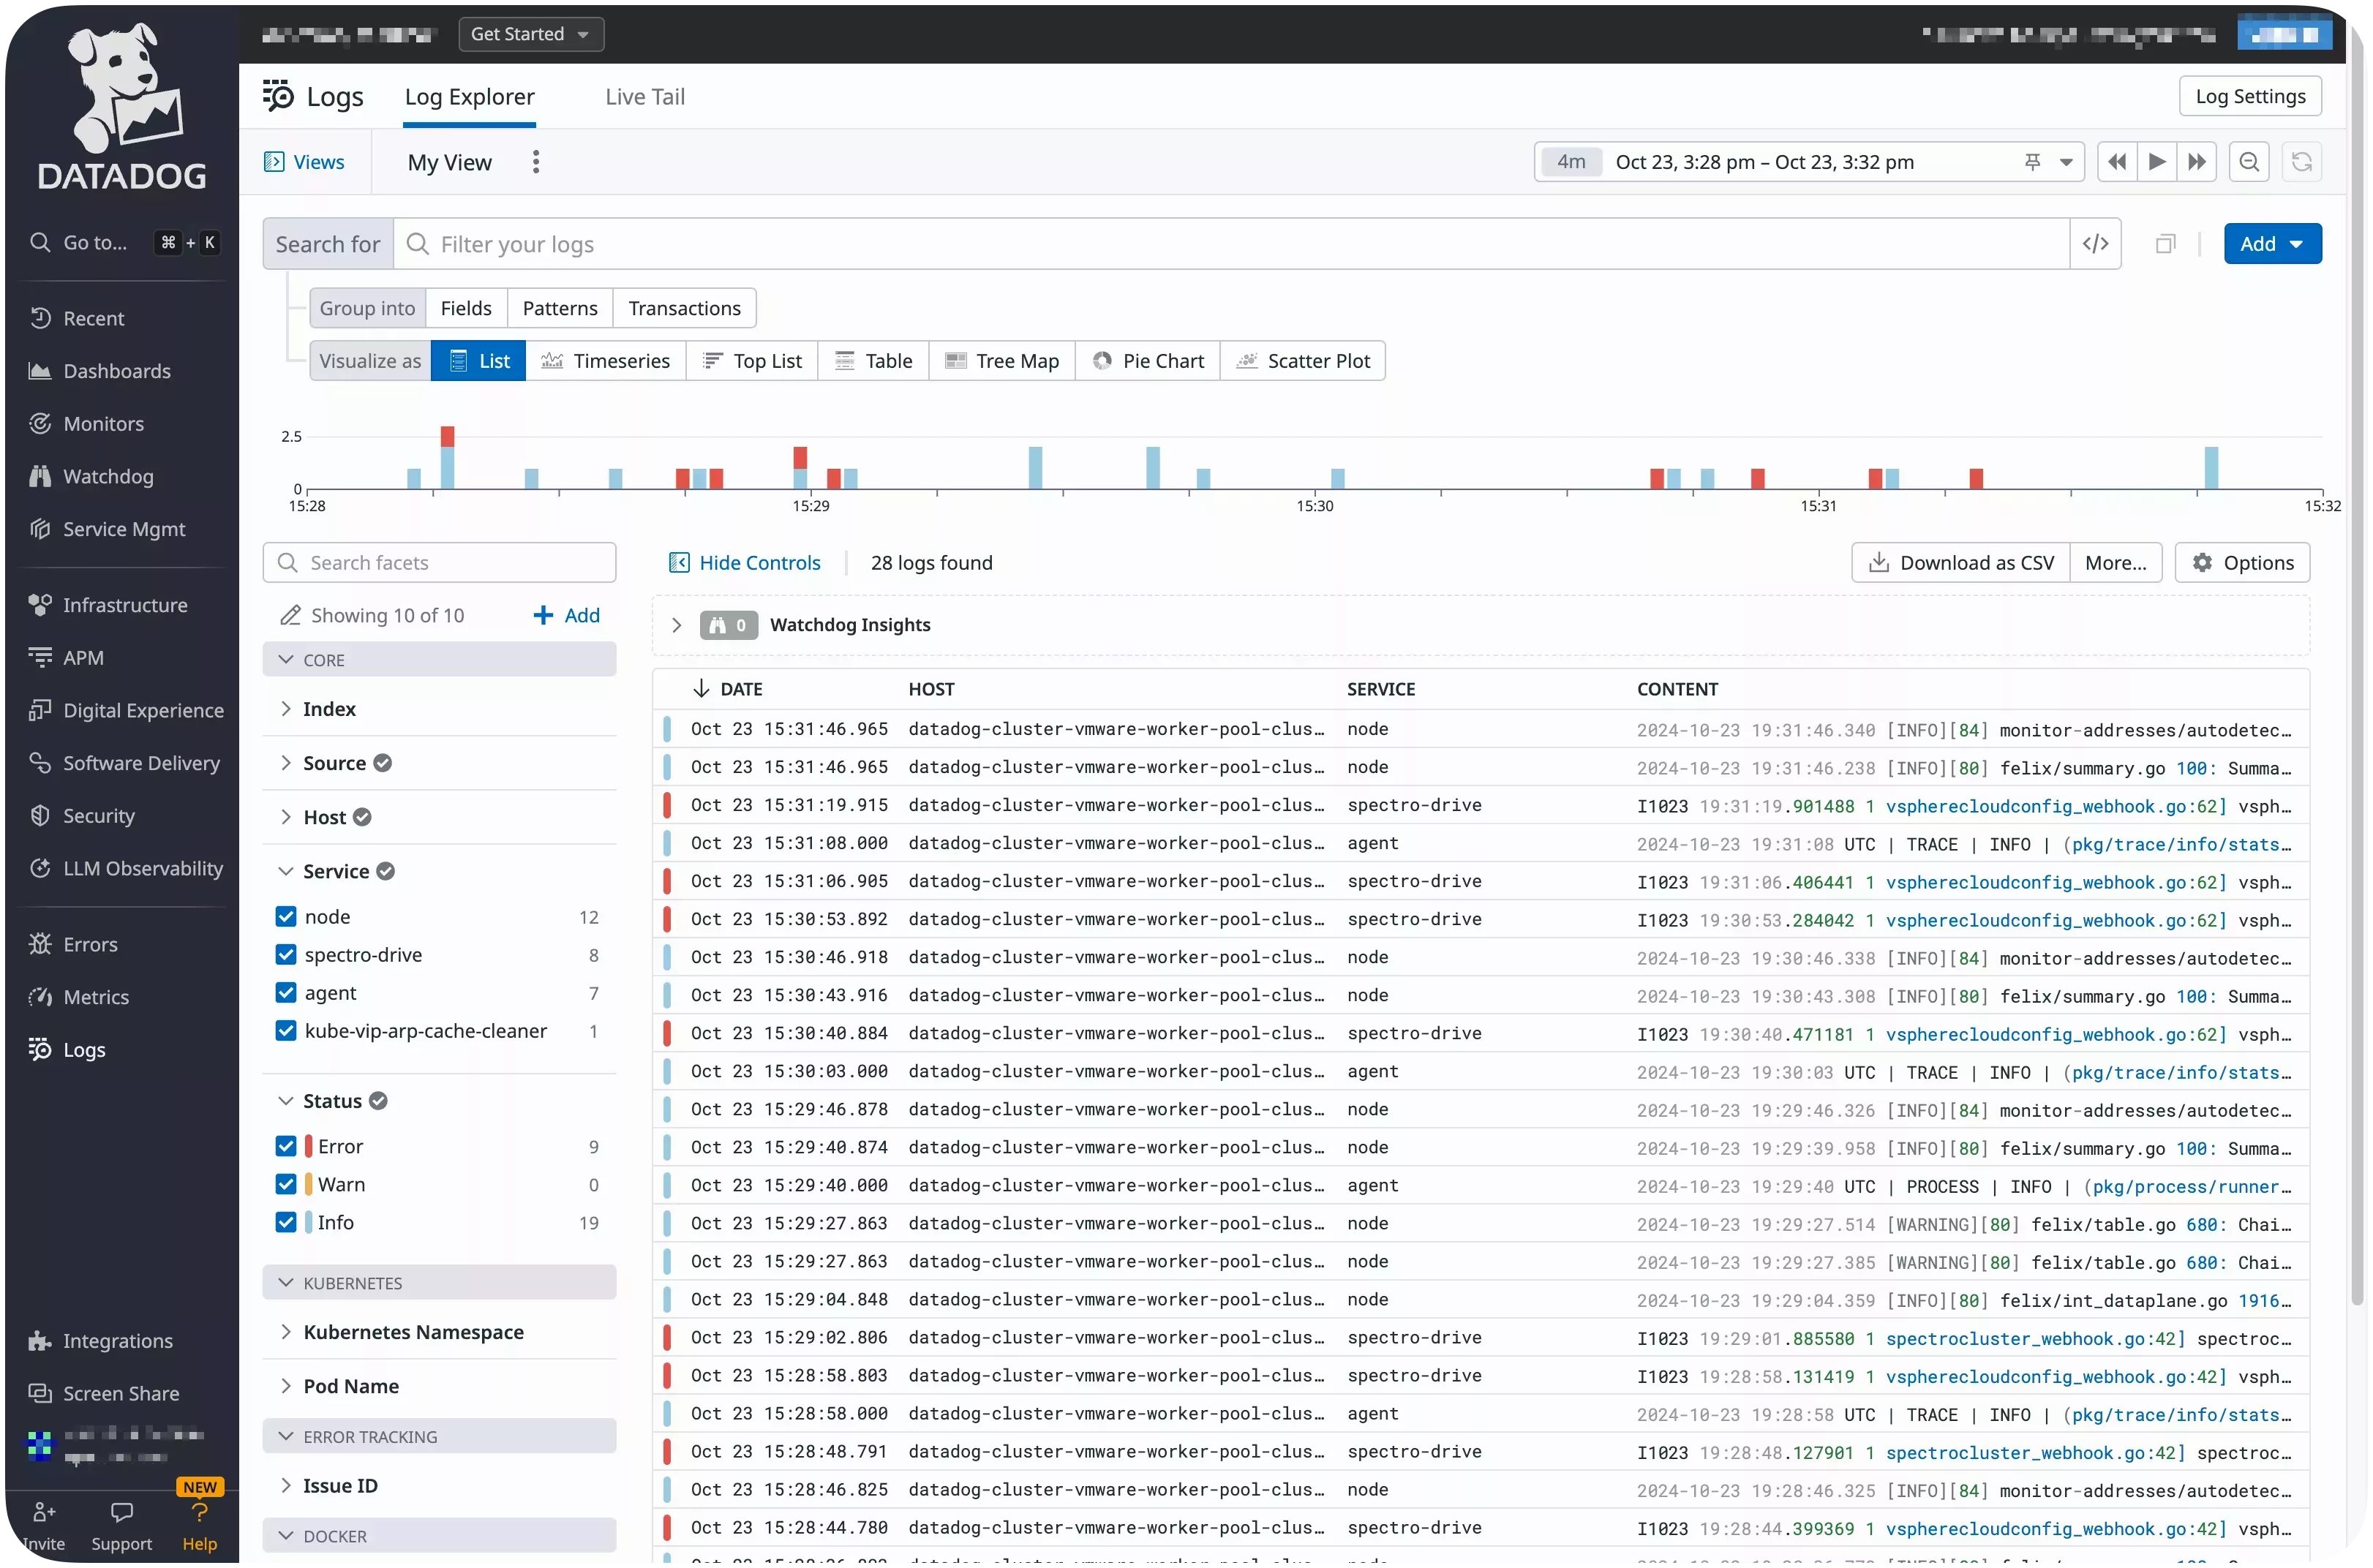2373x1568 pixels.
Task: Toggle the Info status checkbox
Action: pos(285,1220)
